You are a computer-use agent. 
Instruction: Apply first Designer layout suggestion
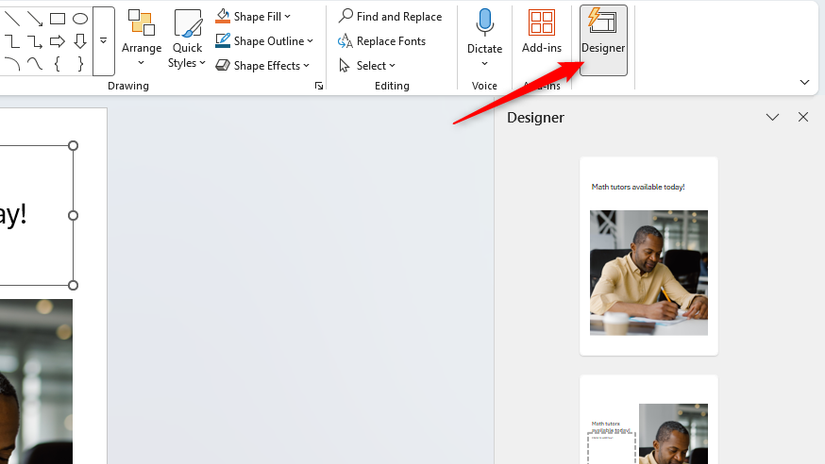click(649, 256)
